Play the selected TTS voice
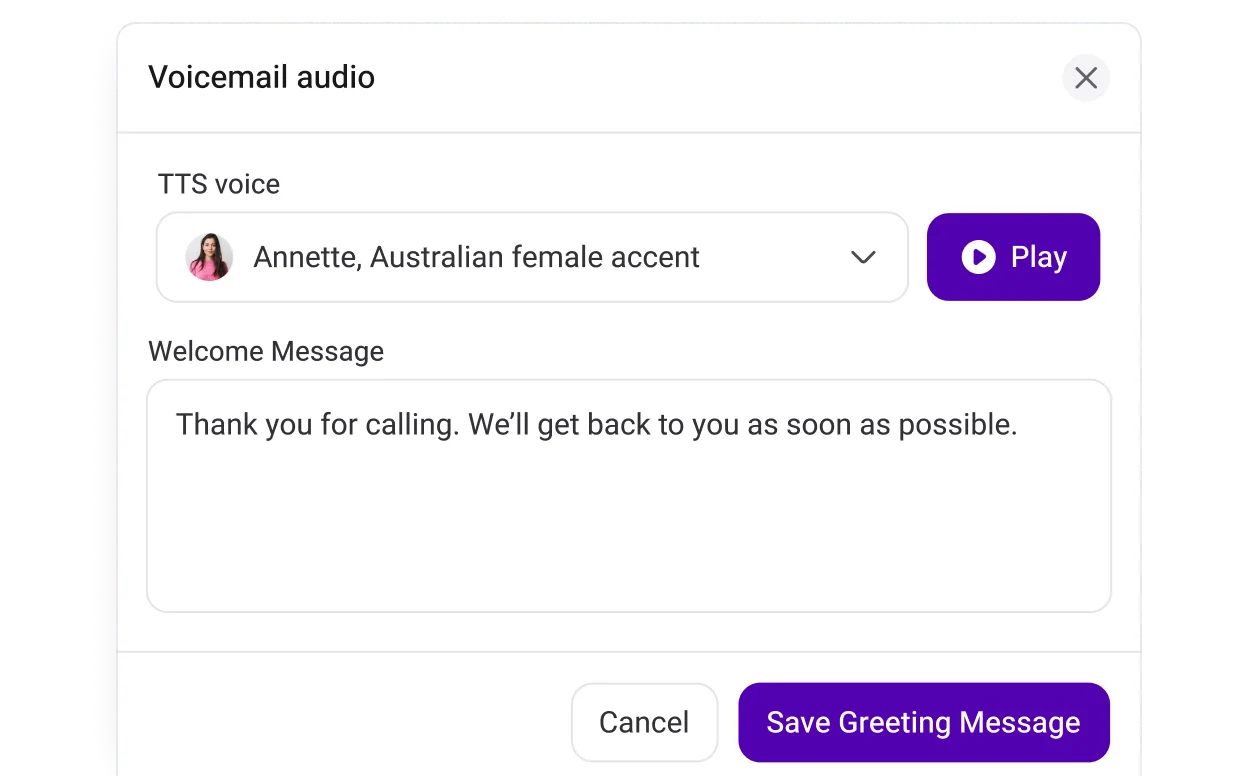Viewport: 1256px width, 776px height. point(1013,257)
